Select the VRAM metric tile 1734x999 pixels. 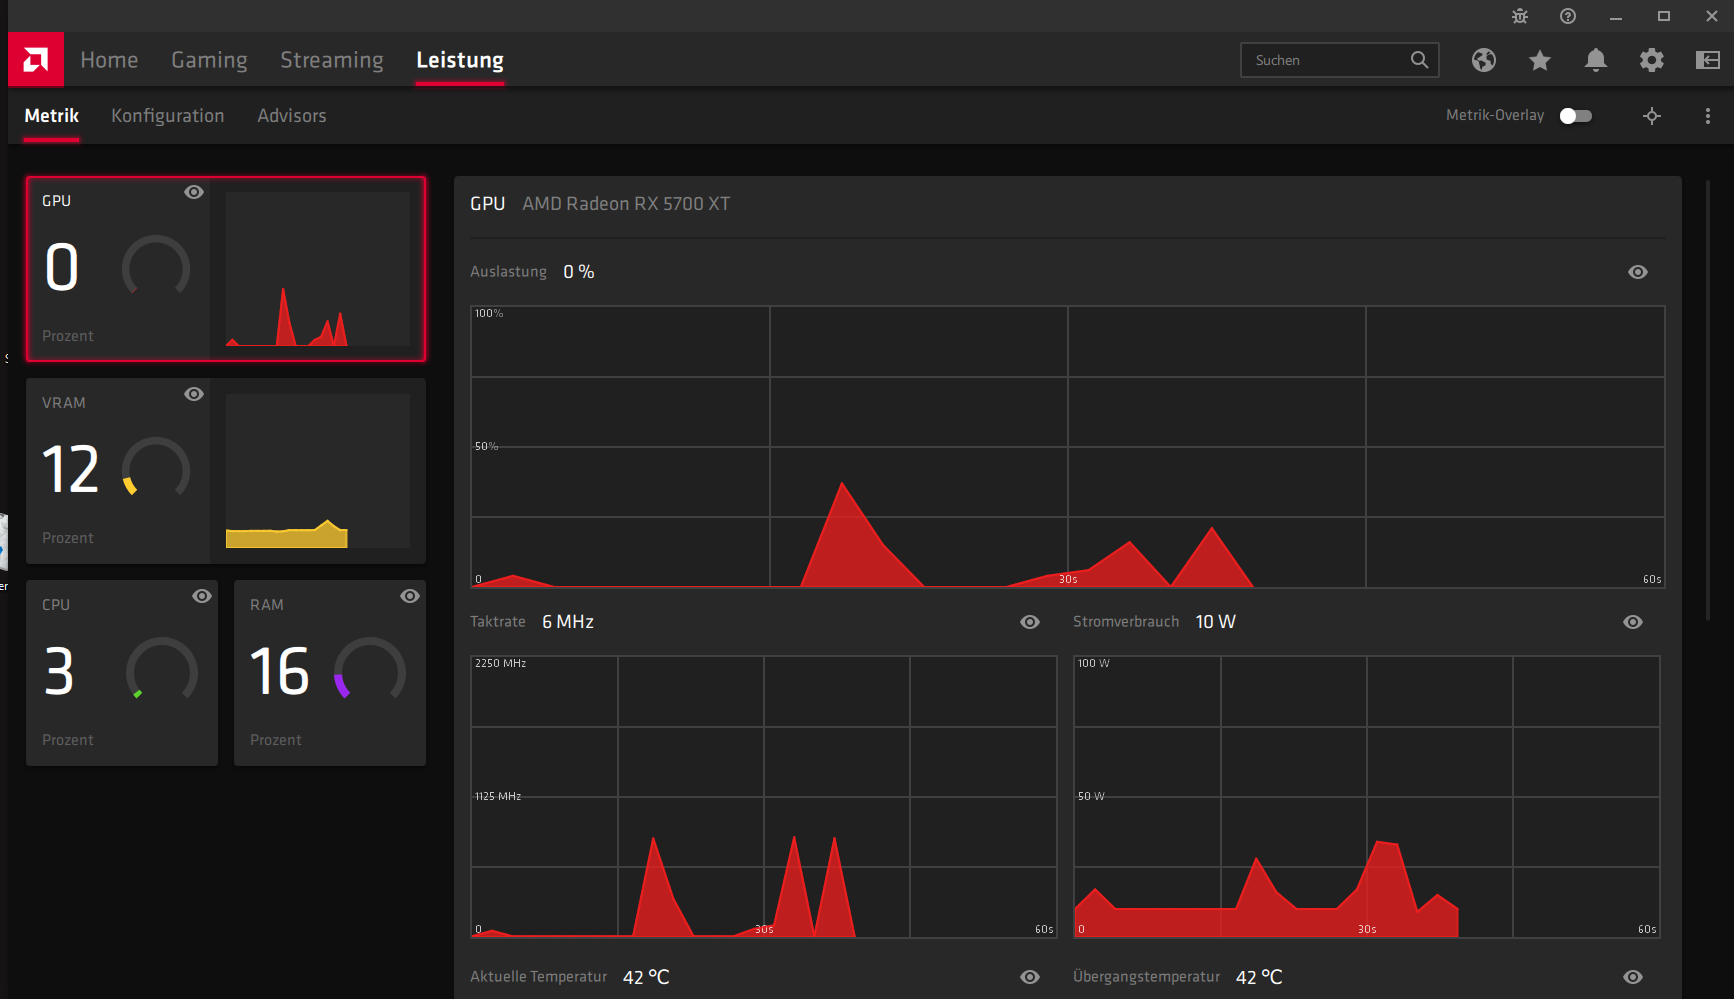(x=226, y=471)
